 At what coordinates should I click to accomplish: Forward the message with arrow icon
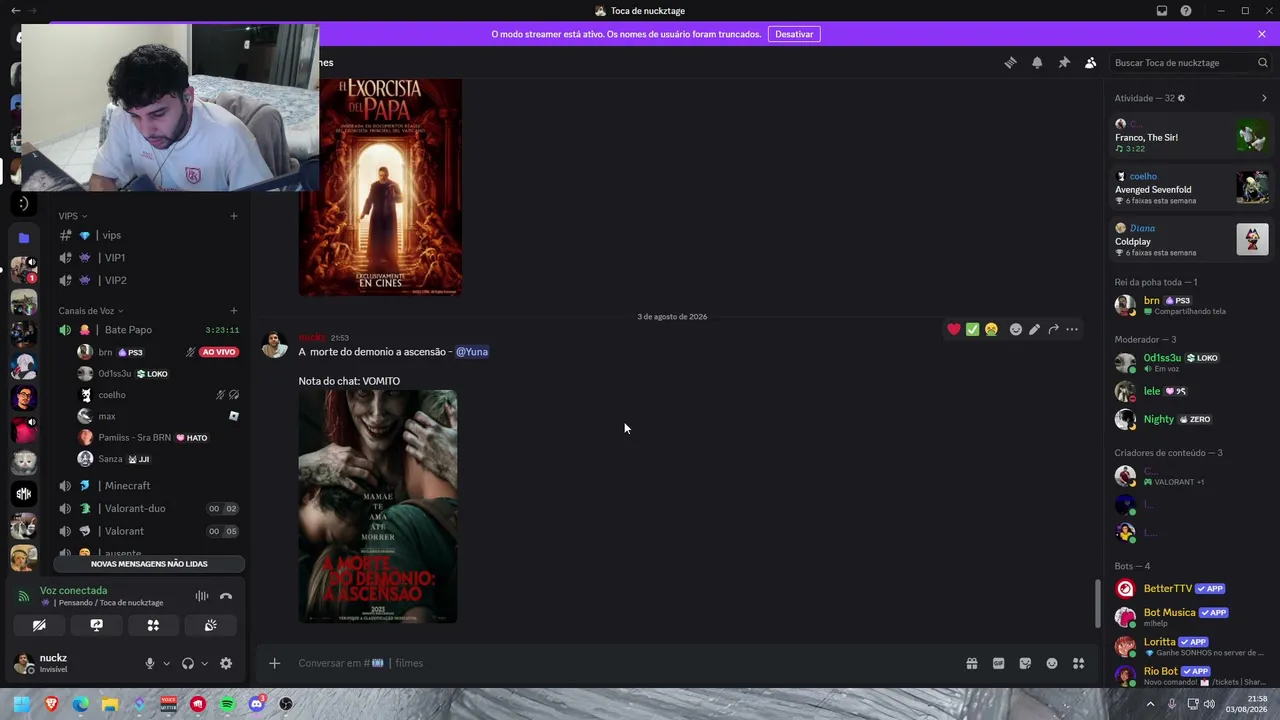[x=1053, y=329]
